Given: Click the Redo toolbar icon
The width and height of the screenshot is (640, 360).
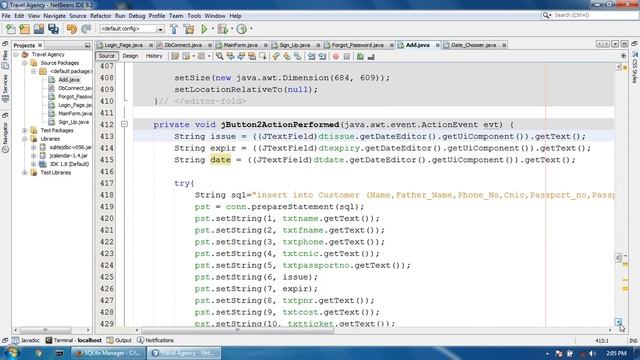Looking at the screenshot, I should pos(86,29).
